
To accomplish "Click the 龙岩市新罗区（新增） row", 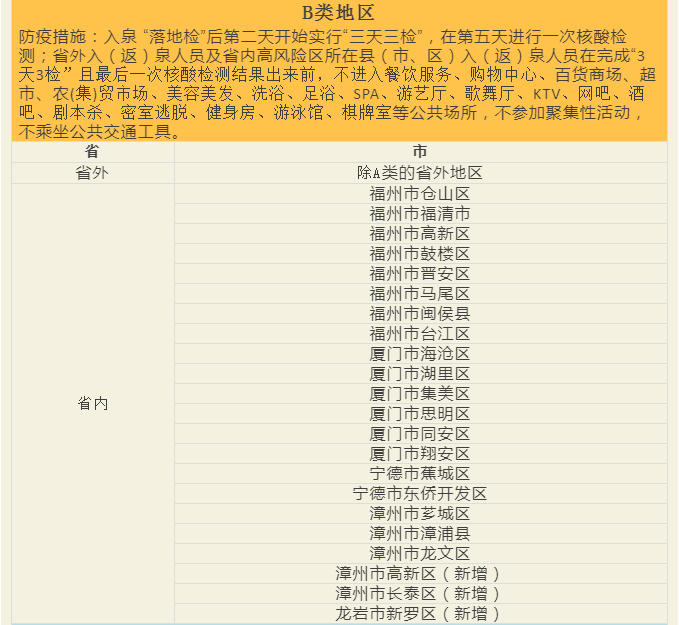I will click(420, 613).
